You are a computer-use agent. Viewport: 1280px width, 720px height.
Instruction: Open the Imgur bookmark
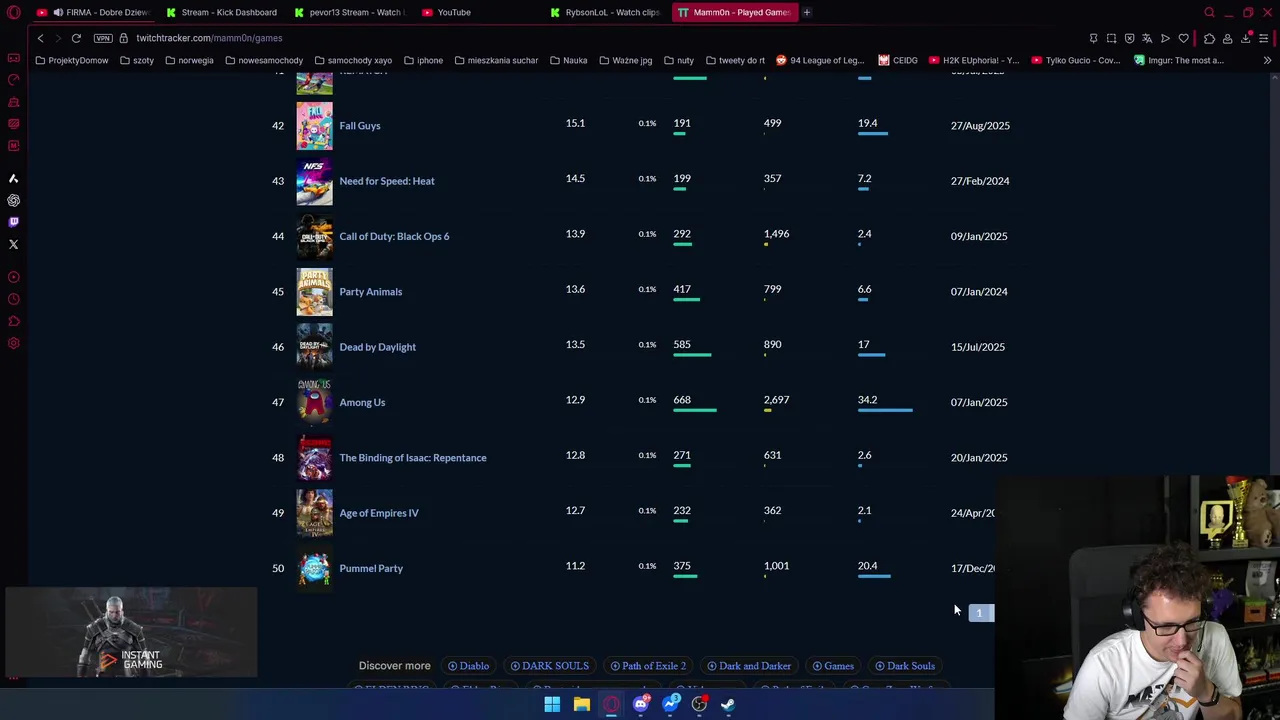click(x=1181, y=60)
